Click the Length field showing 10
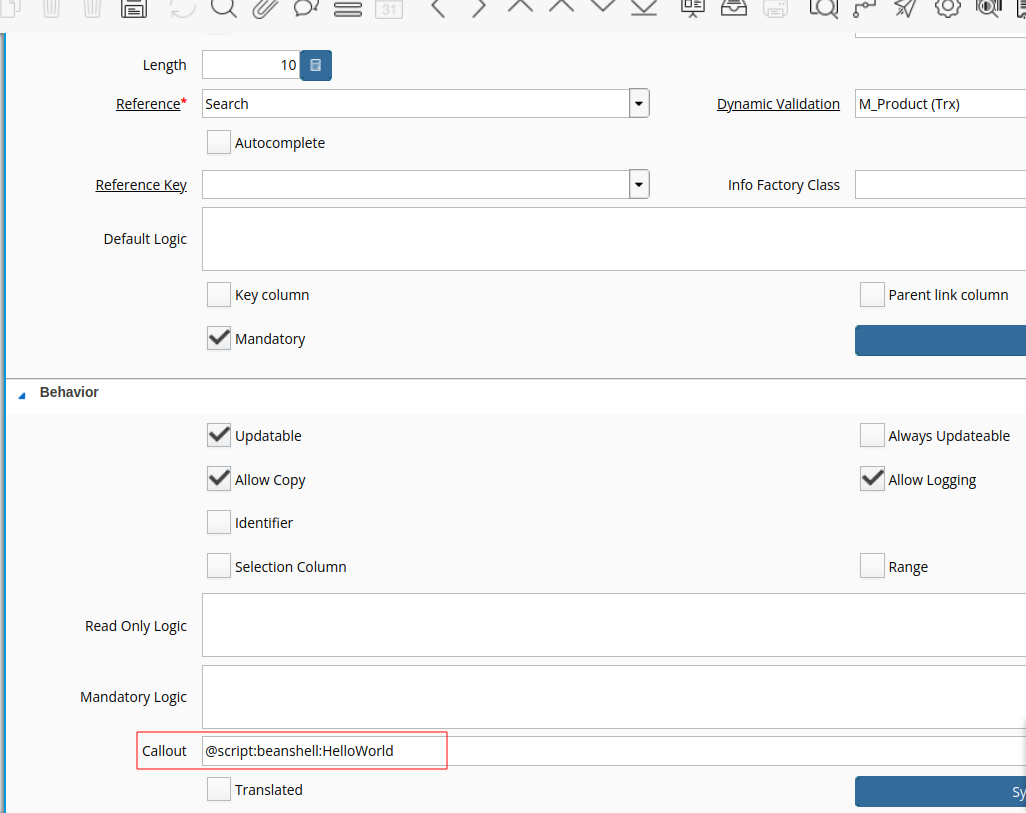The height and width of the screenshot is (813, 1026). coord(251,65)
